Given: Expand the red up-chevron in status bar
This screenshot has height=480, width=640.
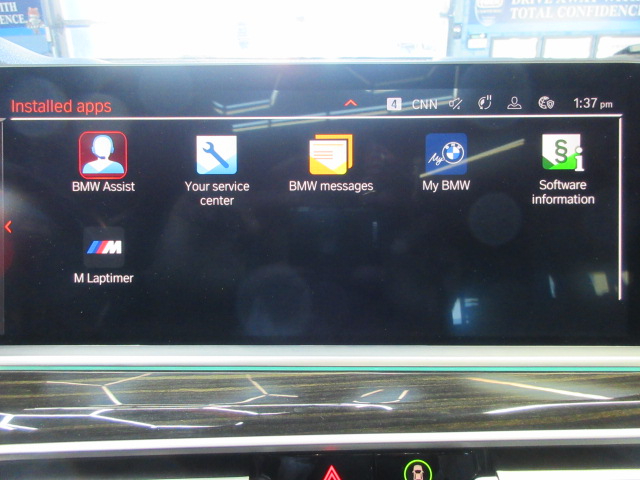Looking at the screenshot, I should (x=350, y=103).
